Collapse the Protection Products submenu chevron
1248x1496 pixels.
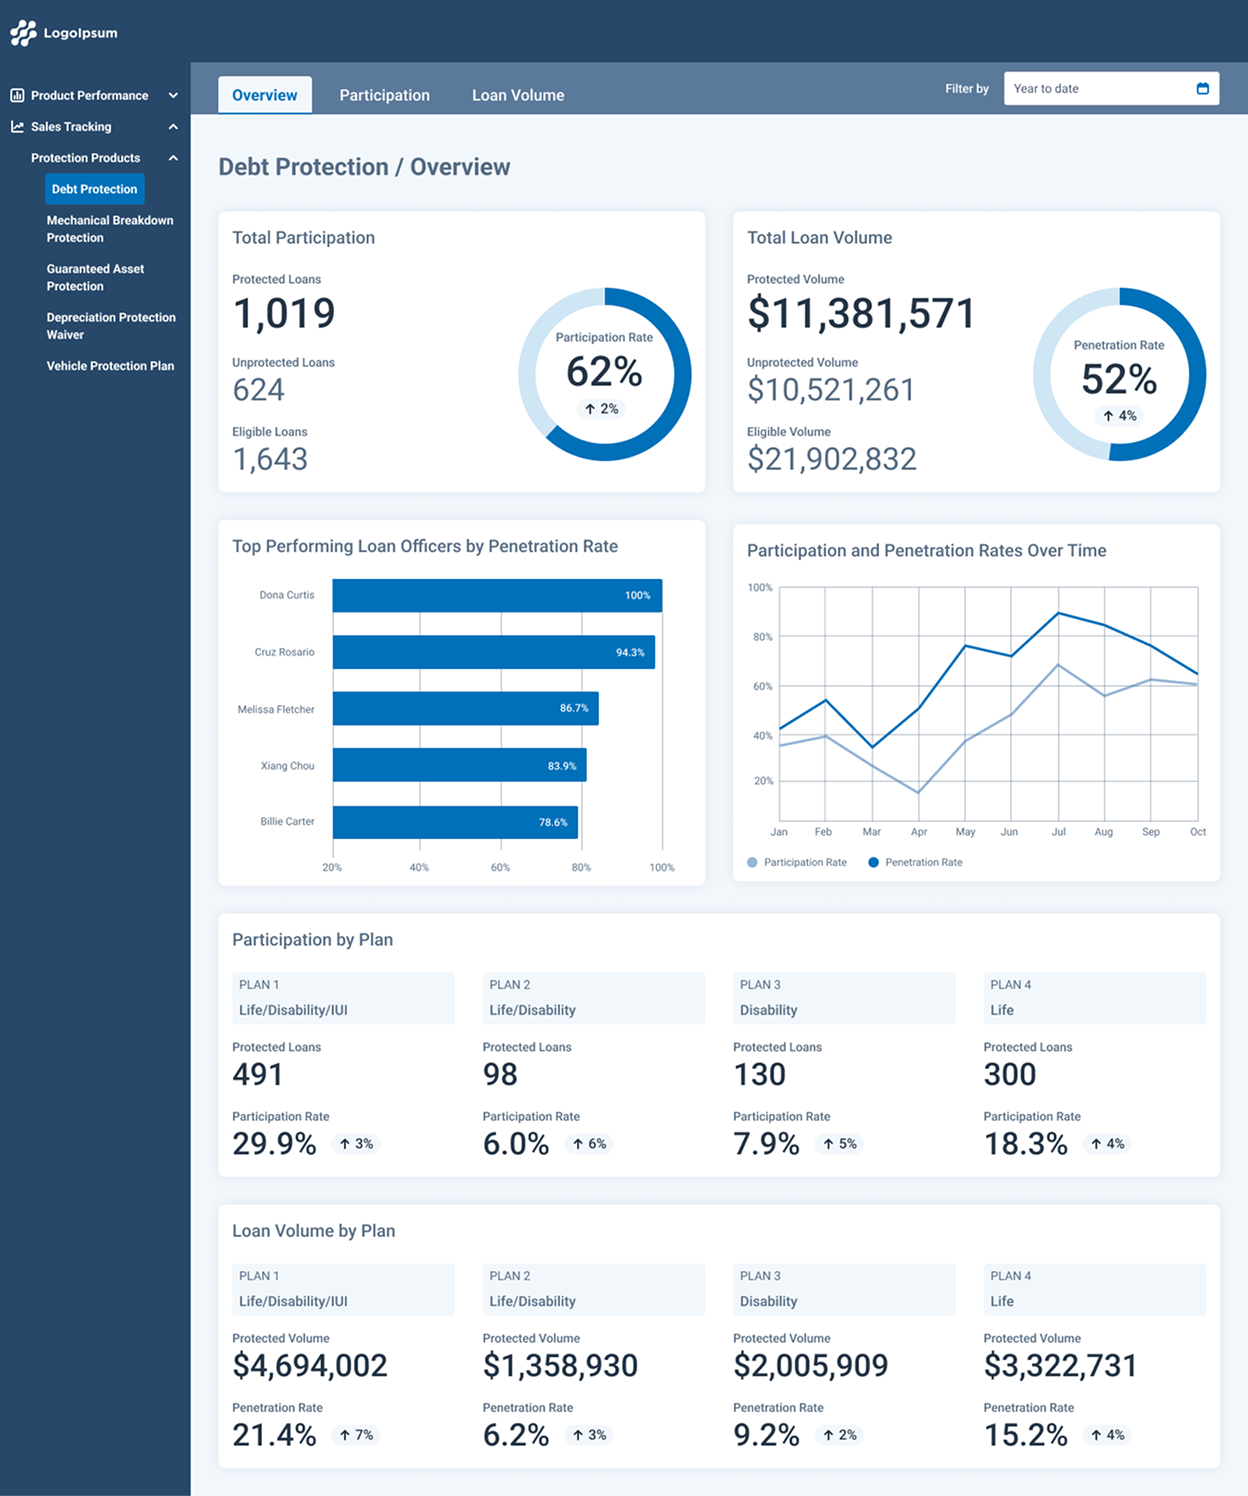(x=173, y=158)
